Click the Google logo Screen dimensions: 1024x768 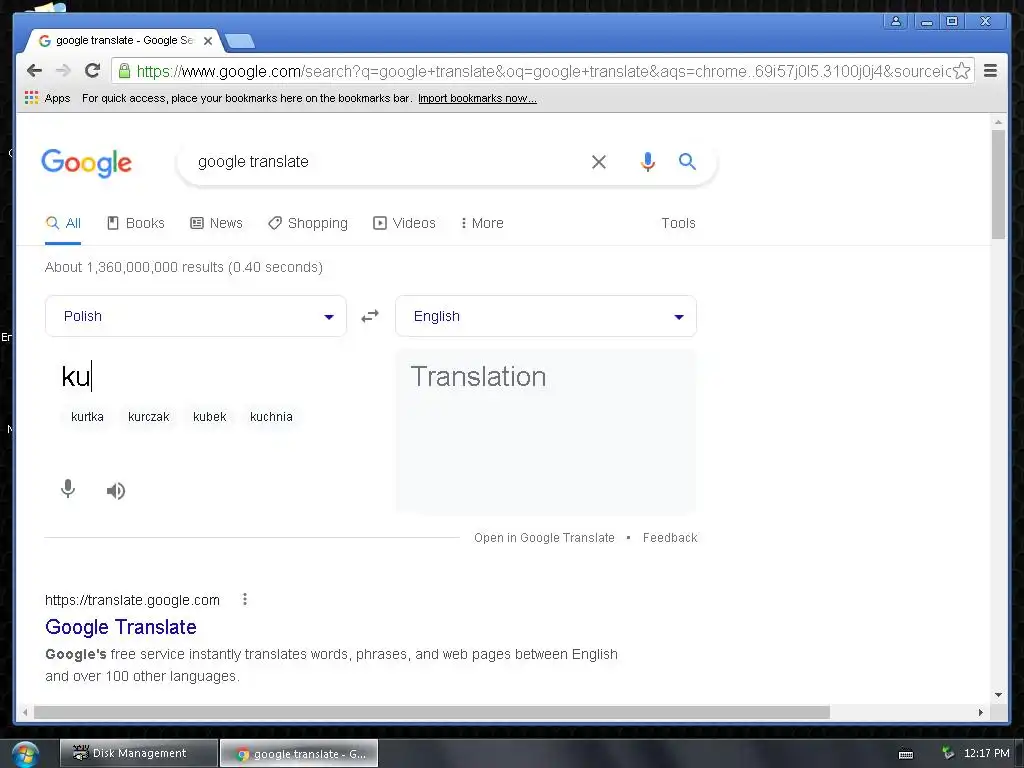pos(86,163)
